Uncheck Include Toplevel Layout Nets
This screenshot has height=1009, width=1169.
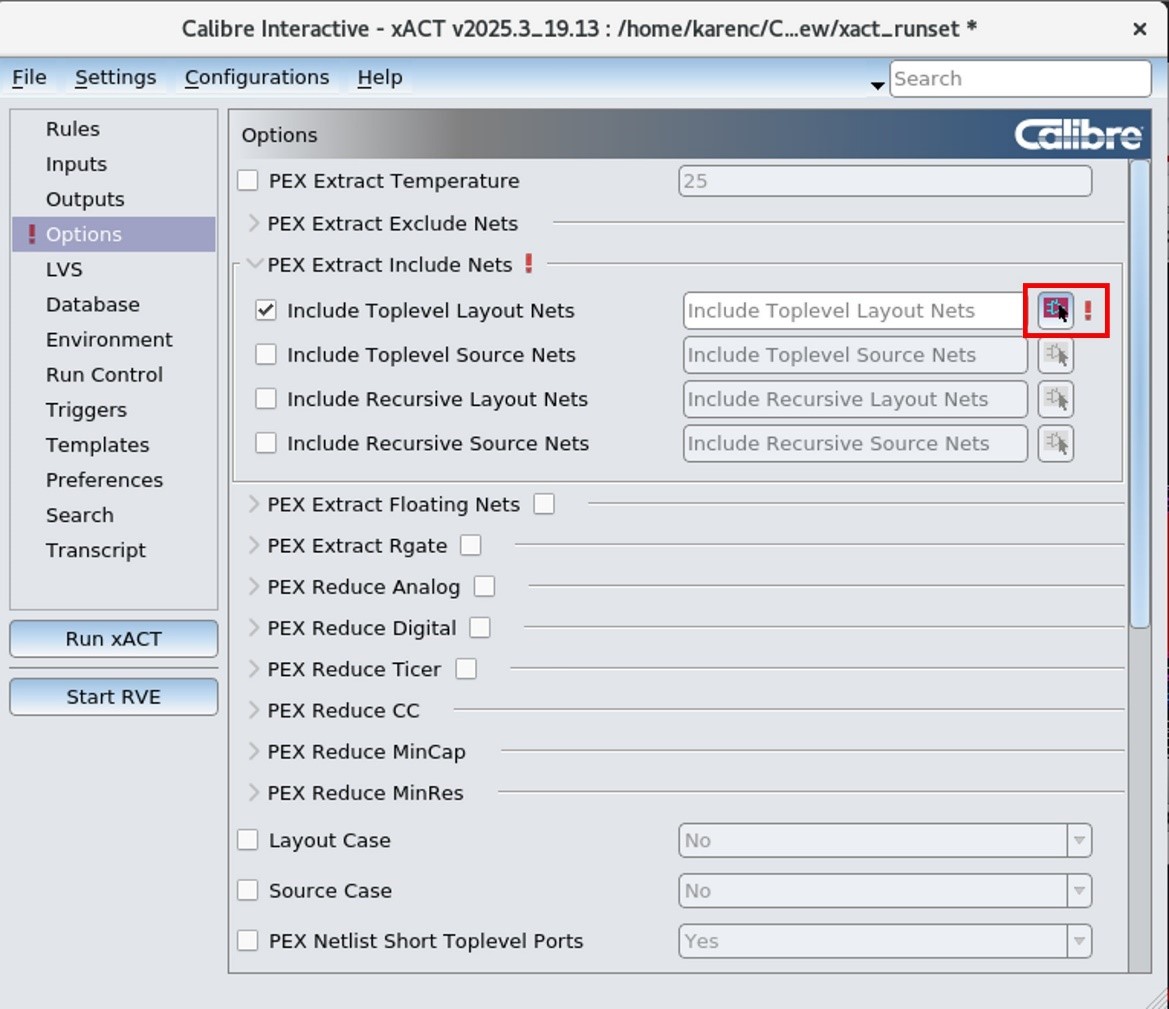click(x=265, y=311)
